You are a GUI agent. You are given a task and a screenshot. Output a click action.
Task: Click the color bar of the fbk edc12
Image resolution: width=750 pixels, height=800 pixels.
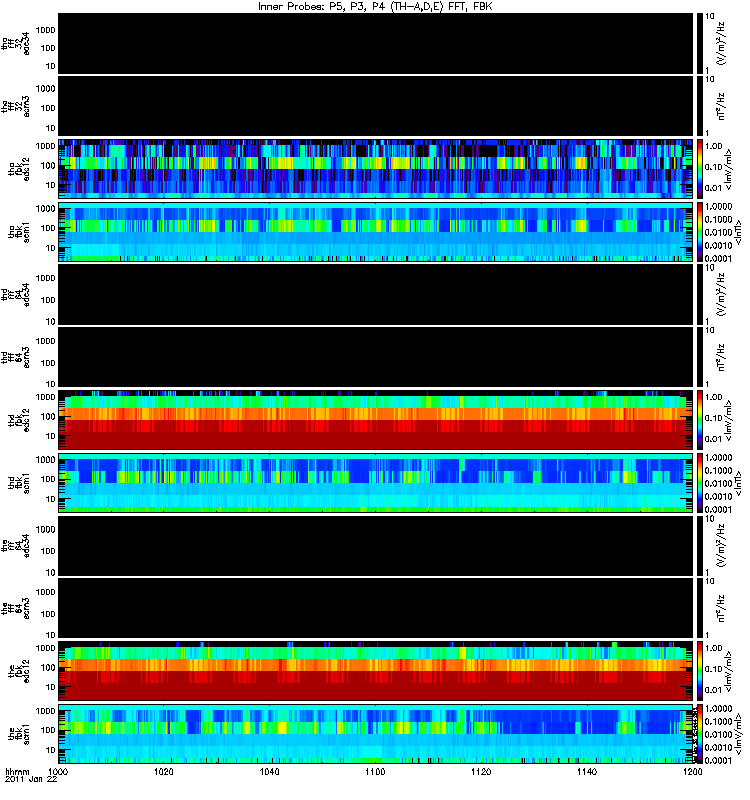pos(699,671)
